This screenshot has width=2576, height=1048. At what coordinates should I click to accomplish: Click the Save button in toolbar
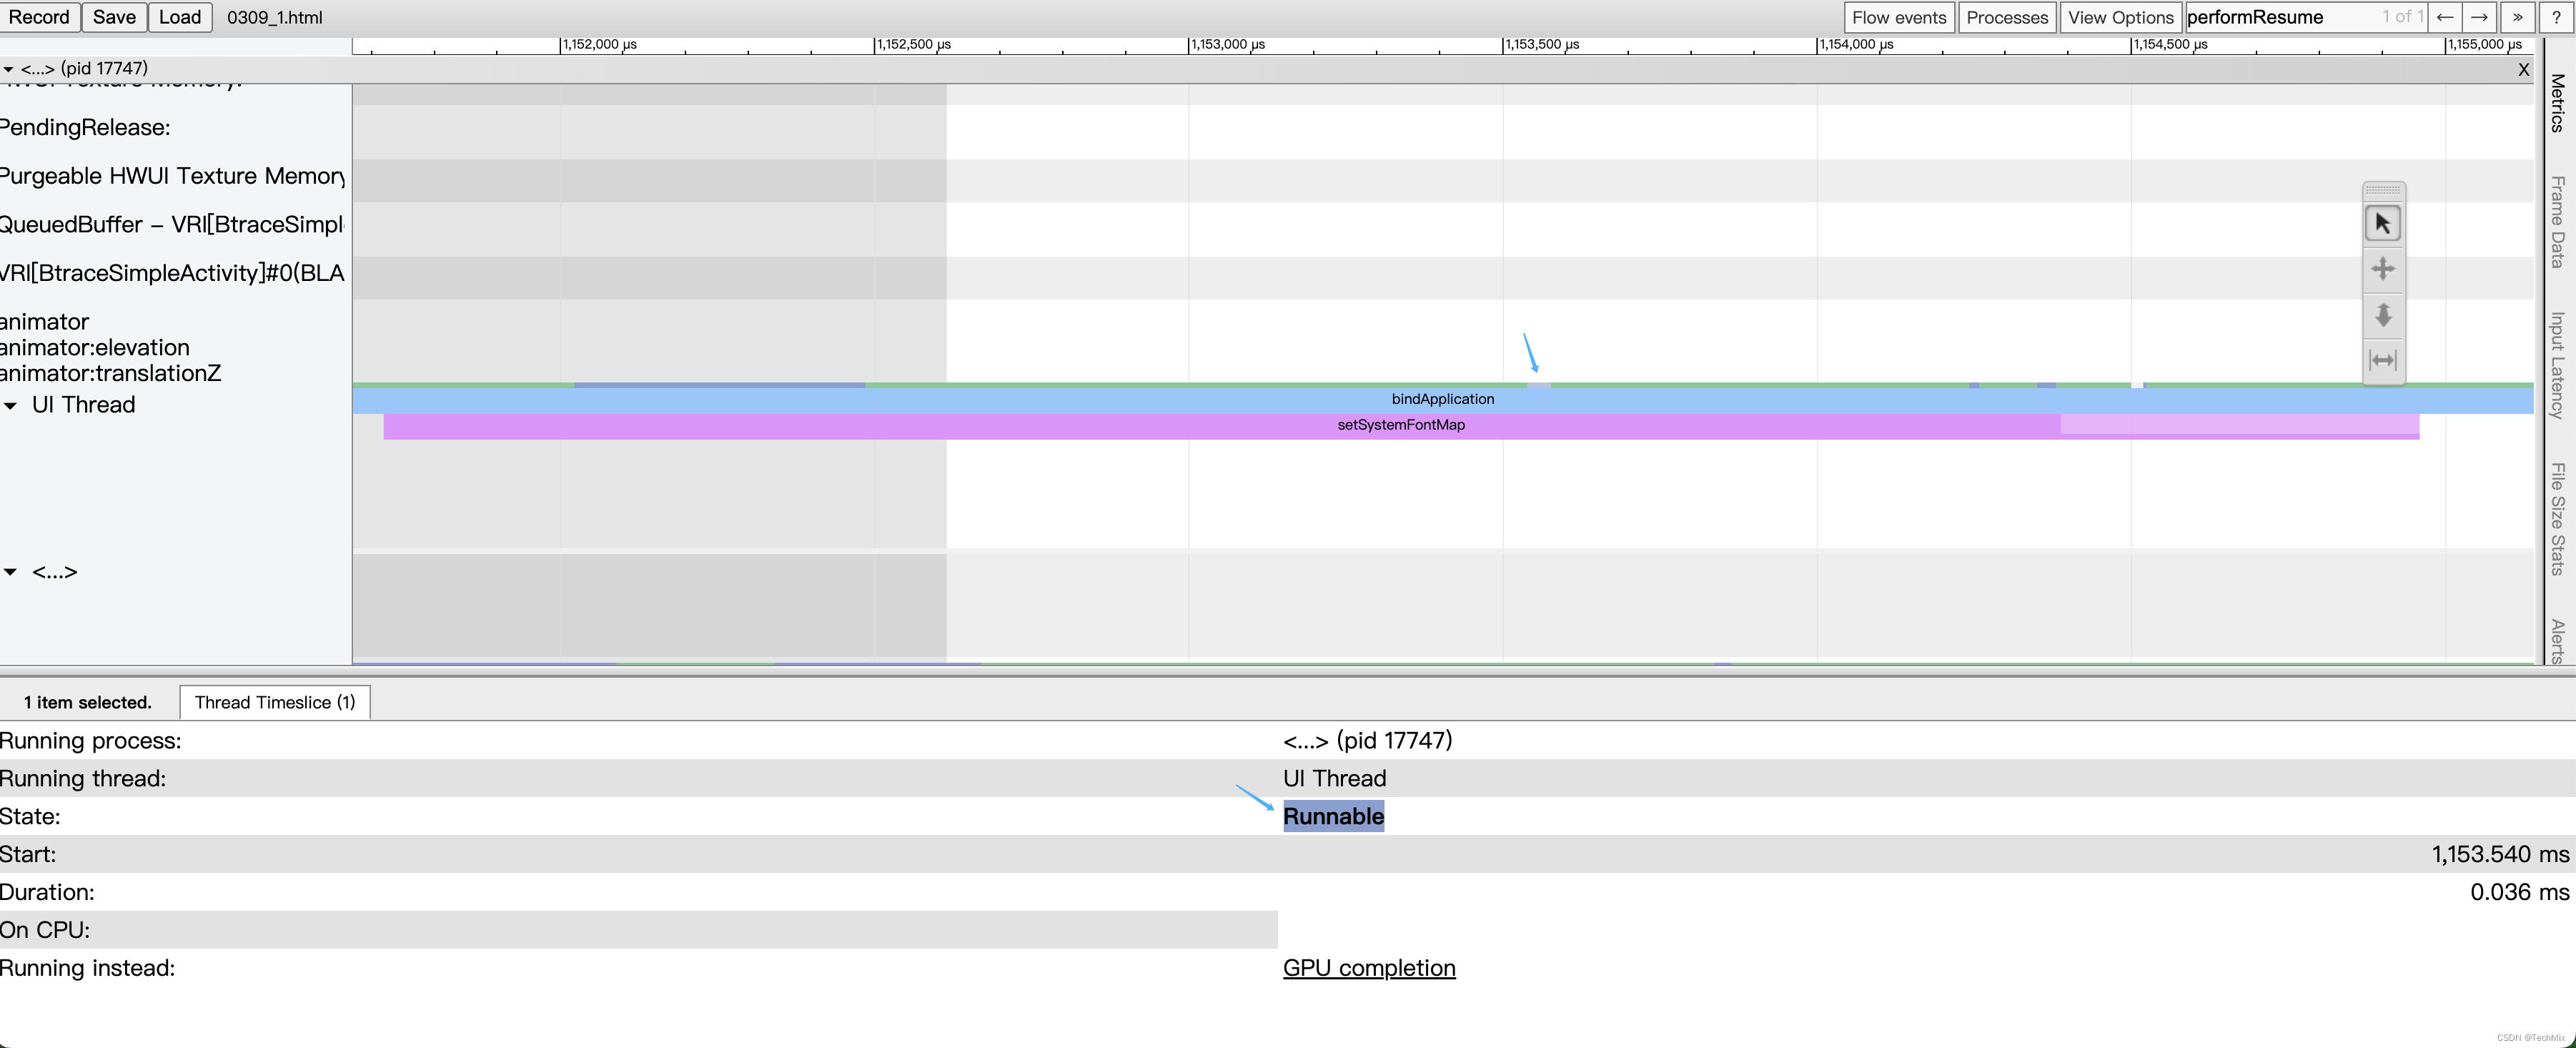[x=114, y=16]
